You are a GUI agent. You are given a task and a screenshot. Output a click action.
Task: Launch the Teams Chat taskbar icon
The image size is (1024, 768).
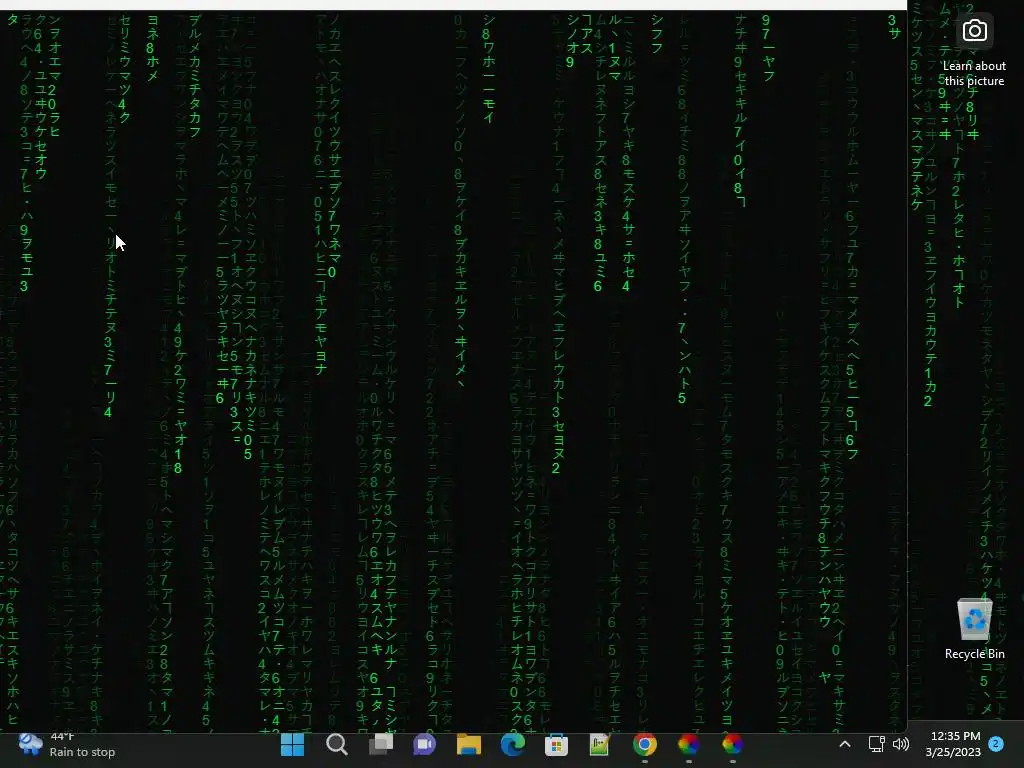pos(424,744)
